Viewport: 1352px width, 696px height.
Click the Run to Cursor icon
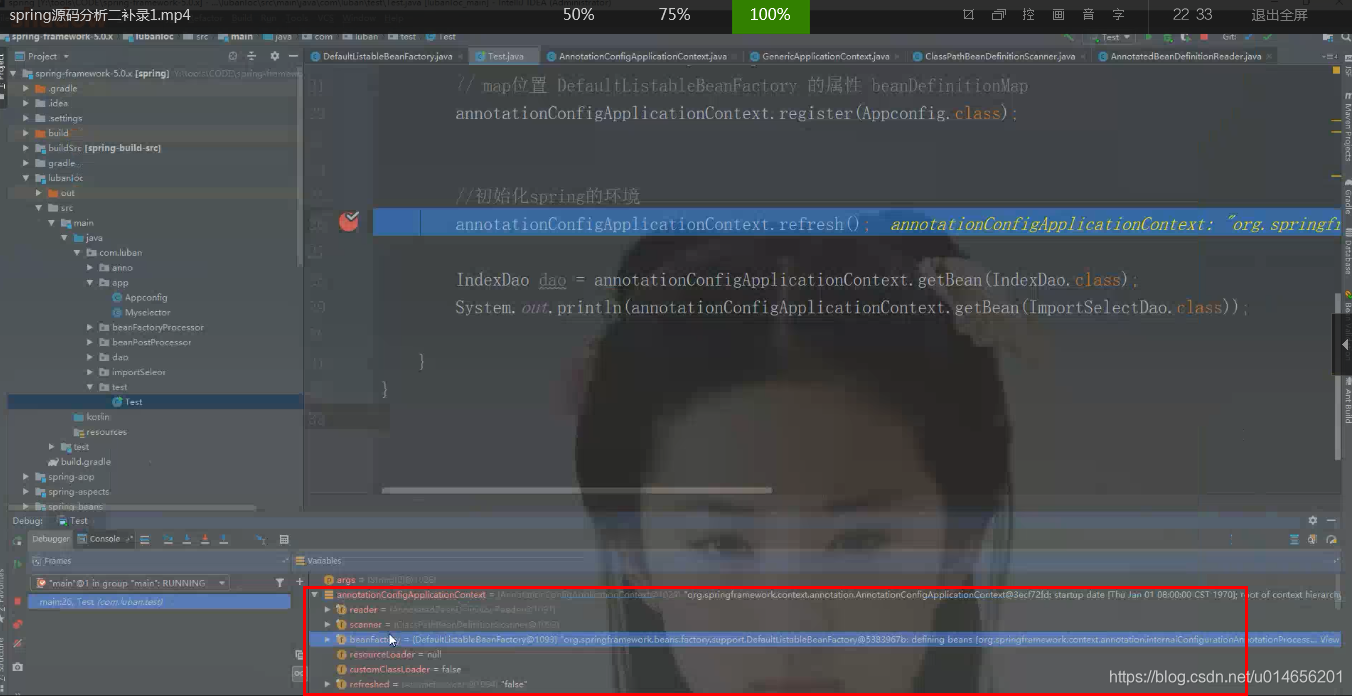pyautogui.click(x=261, y=539)
